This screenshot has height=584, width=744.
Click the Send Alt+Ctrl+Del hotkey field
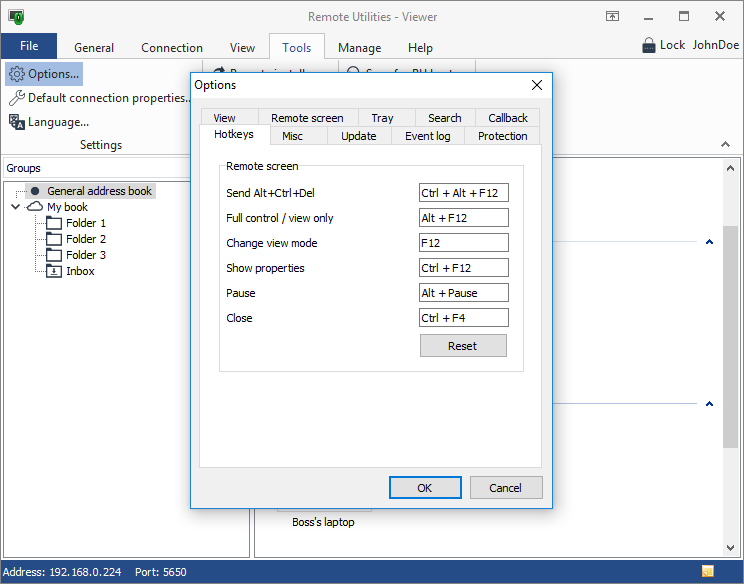tap(463, 193)
